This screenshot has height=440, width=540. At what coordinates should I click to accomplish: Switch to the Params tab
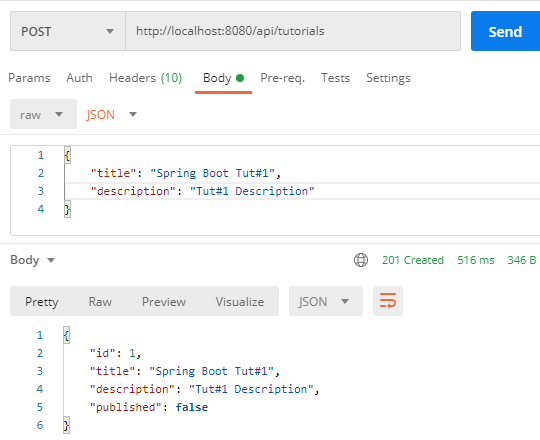[29, 78]
